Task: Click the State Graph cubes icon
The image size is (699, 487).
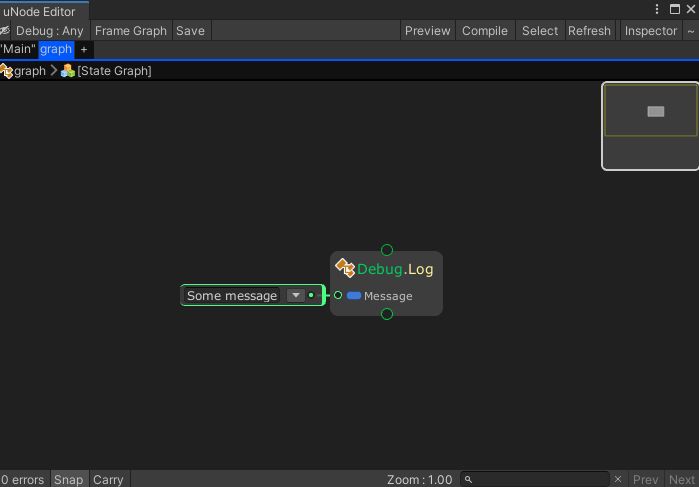Action: 68,71
